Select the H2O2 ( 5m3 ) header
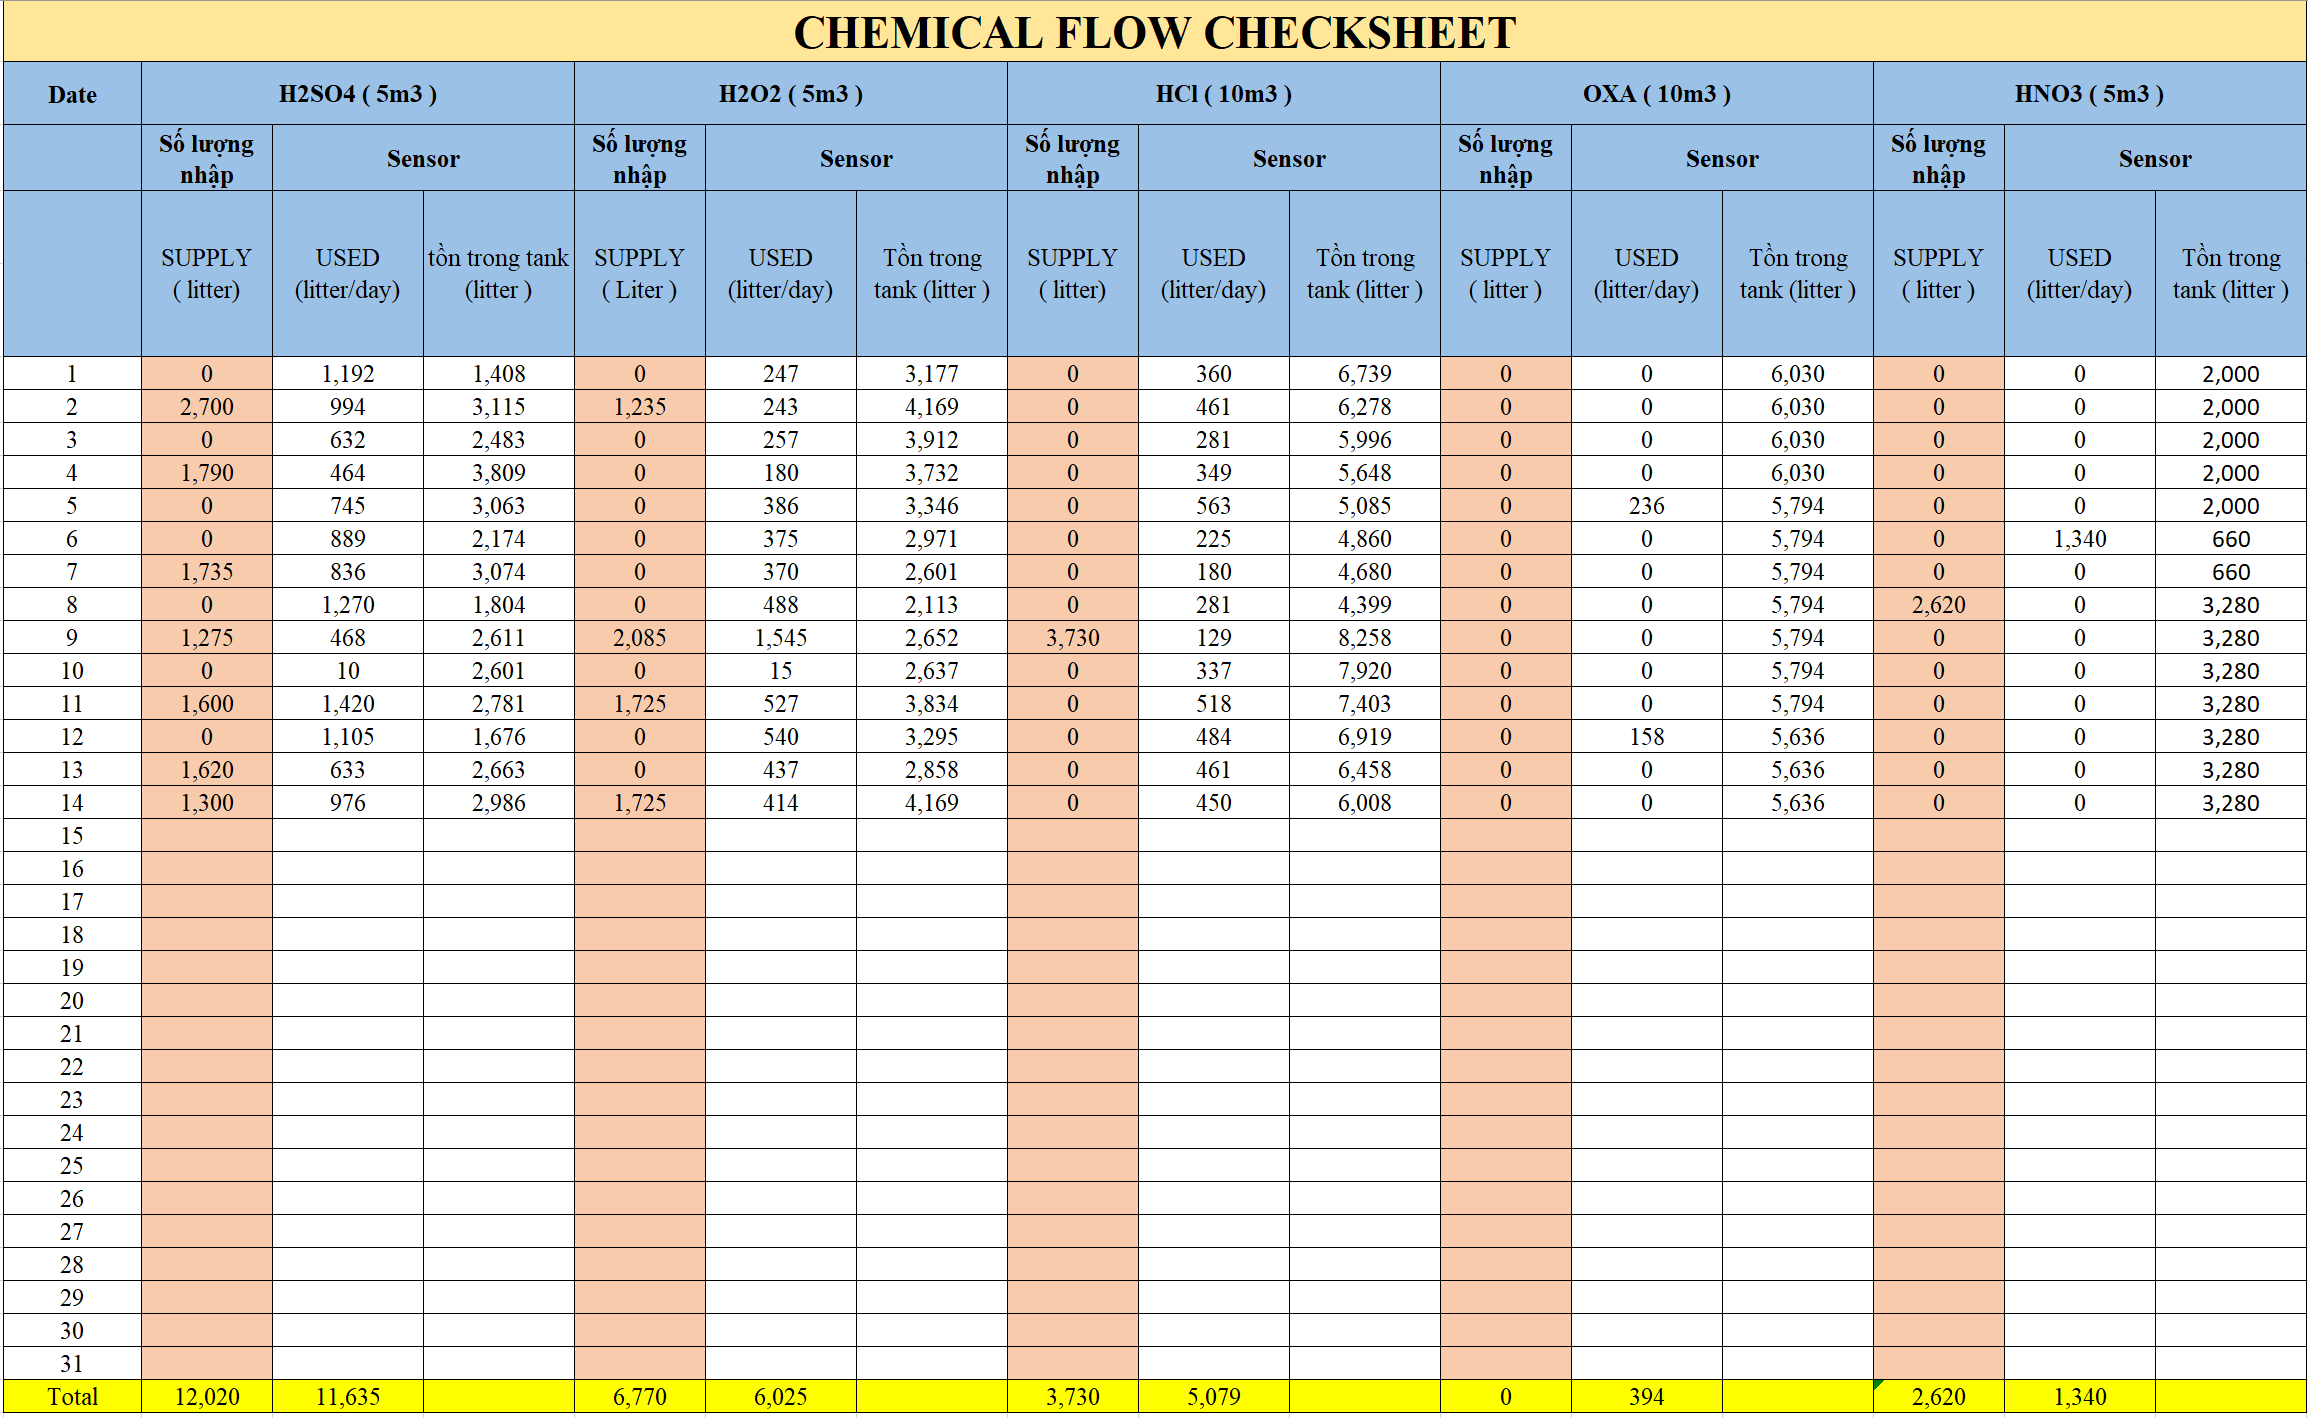The height and width of the screenshot is (1418, 2308). pyautogui.click(x=790, y=94)
